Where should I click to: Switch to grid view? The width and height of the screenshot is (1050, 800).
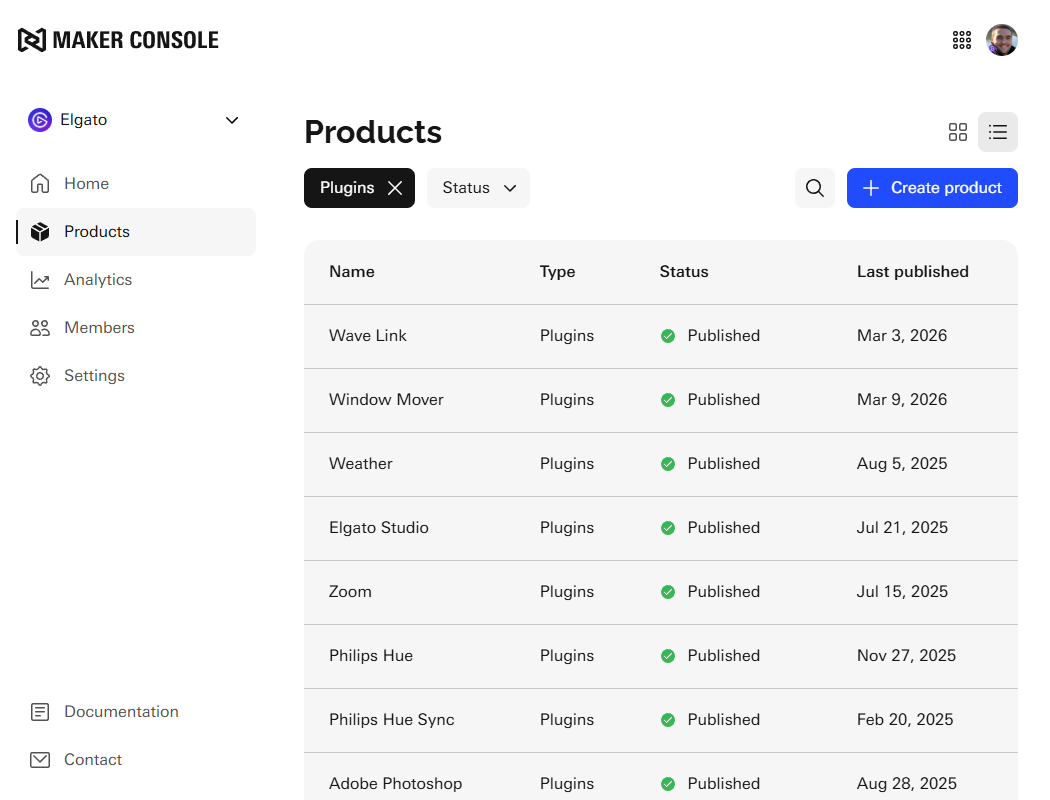tap(958, 132)
